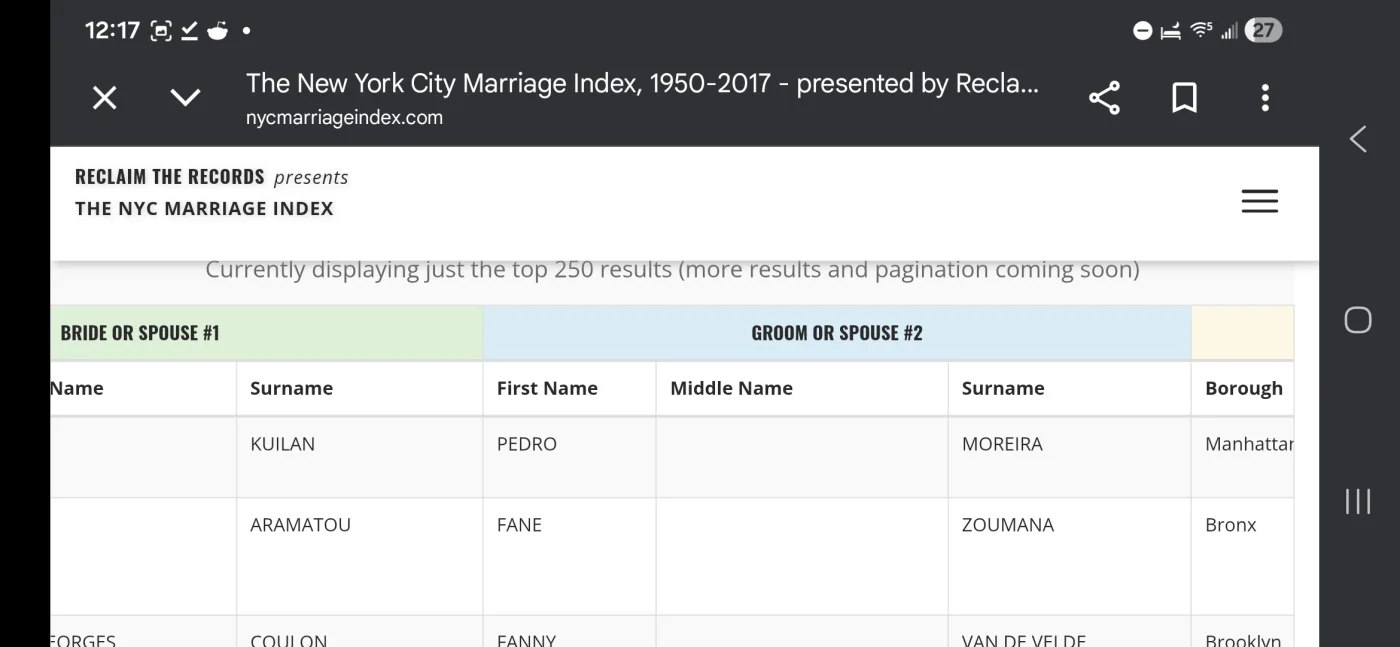Open the site hamburger menu
Screen dimensions: 1400x647
pos(1259,201)
